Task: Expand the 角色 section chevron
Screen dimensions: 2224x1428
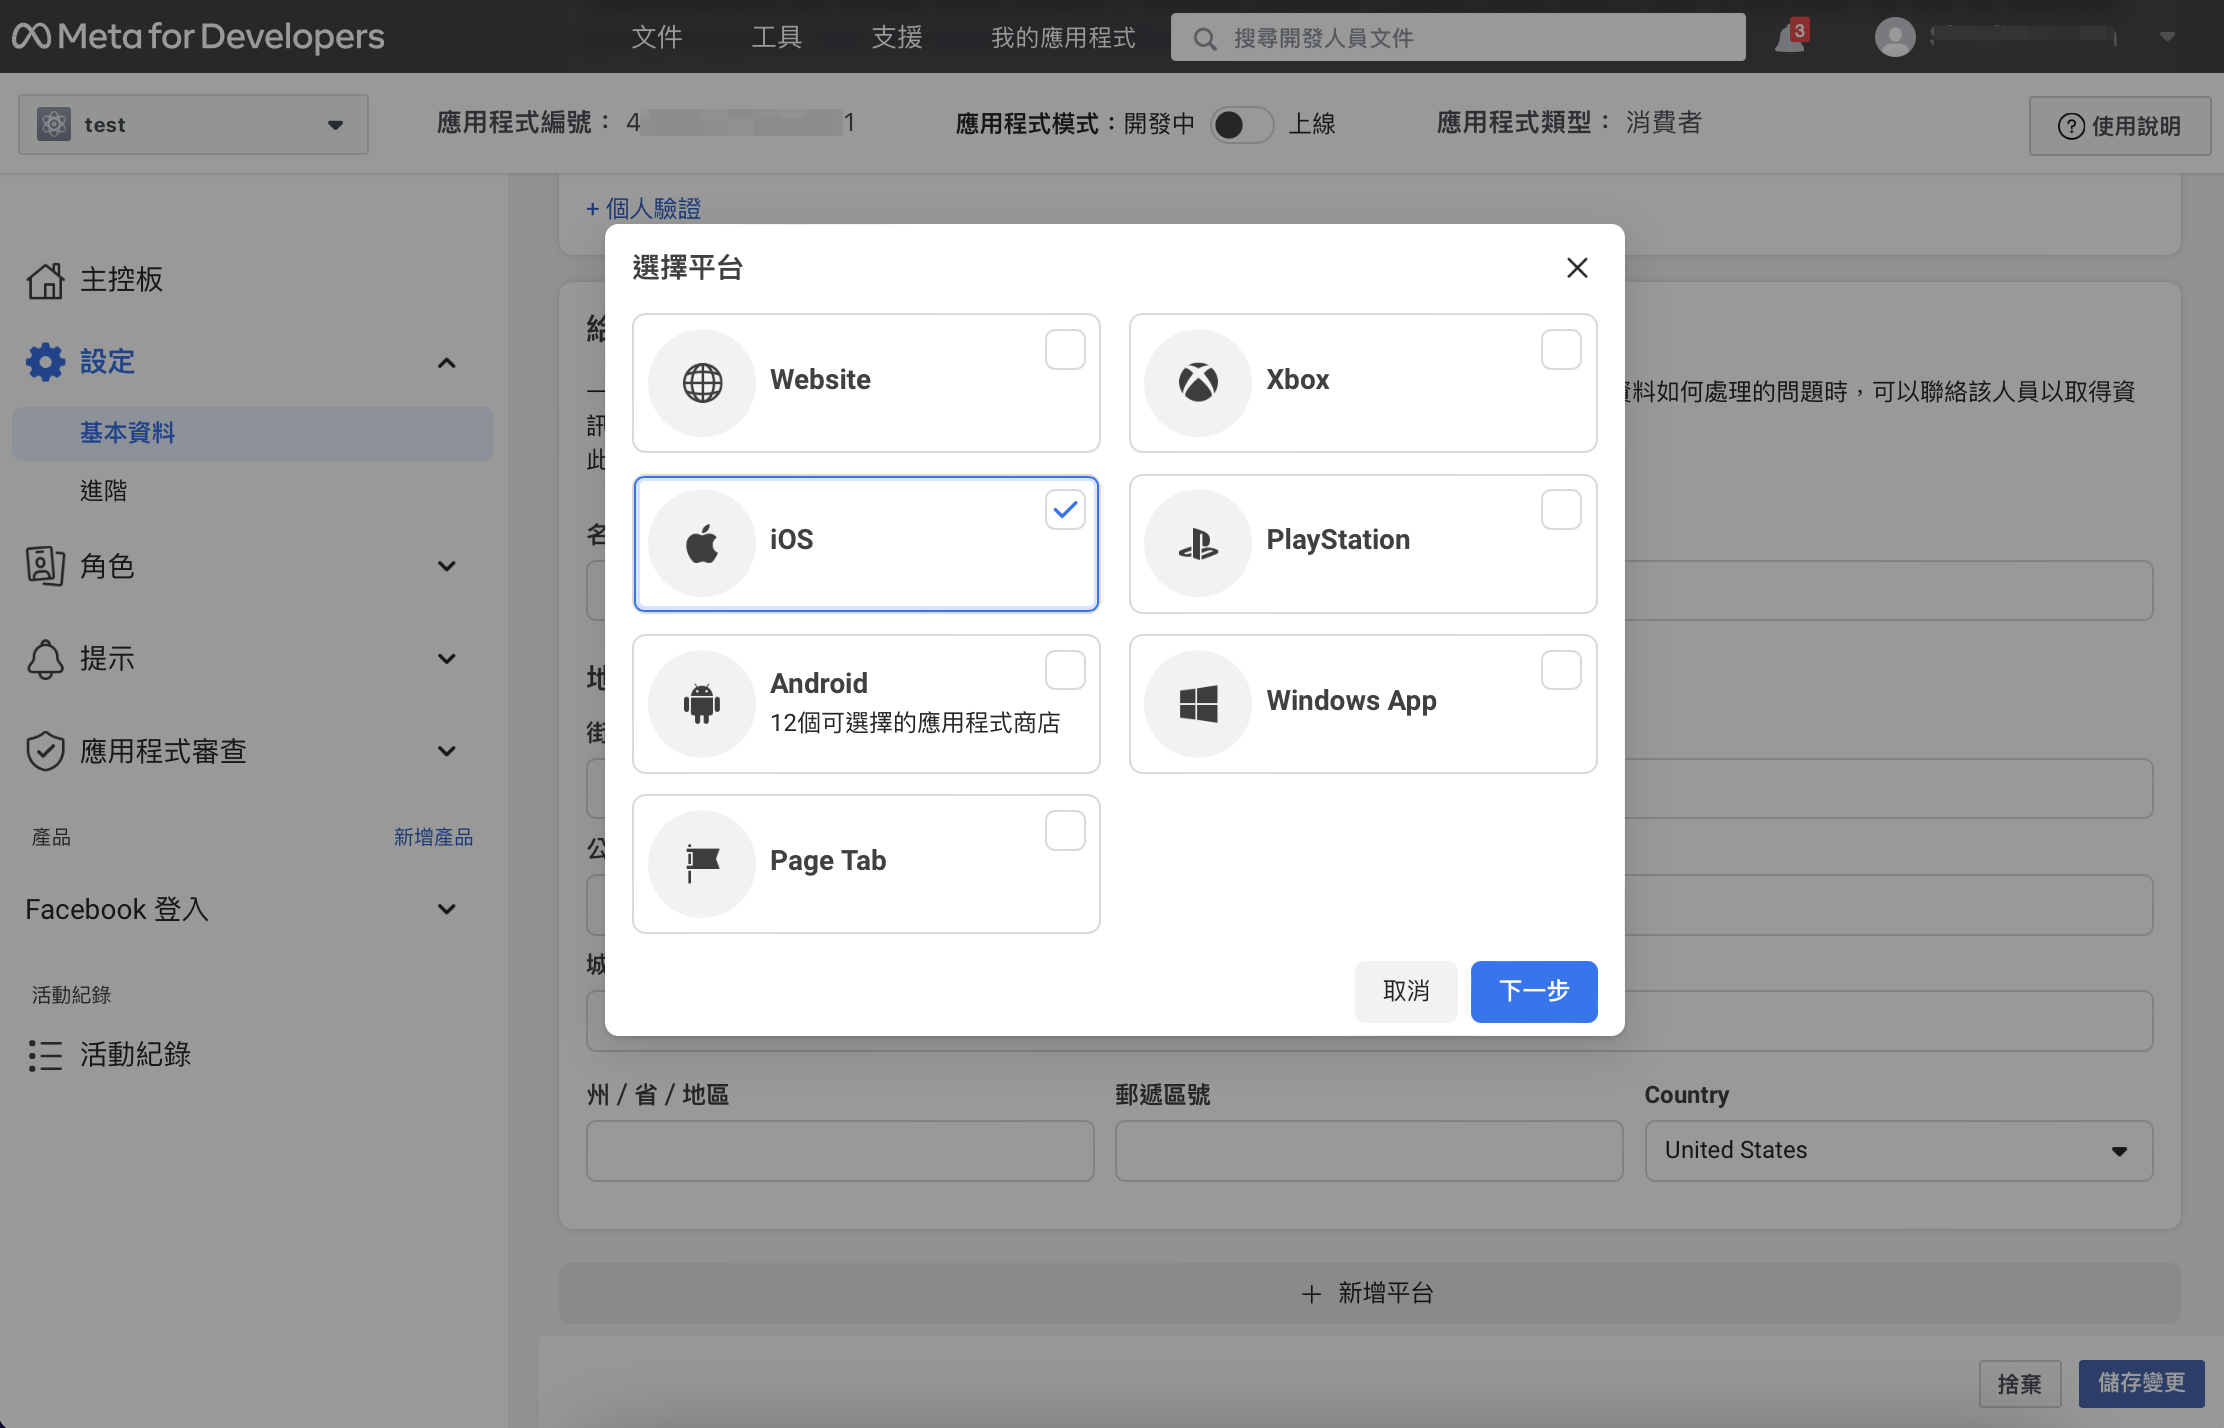Action: click(447, 566)
